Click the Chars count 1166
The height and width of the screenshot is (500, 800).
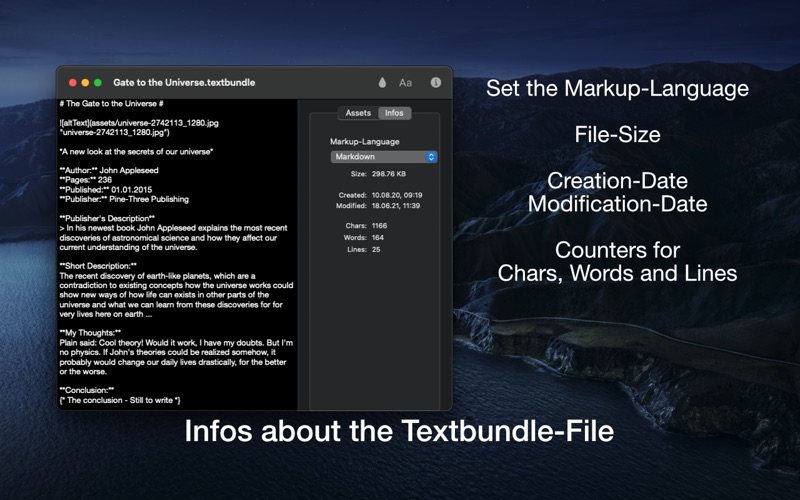[379, 226]
